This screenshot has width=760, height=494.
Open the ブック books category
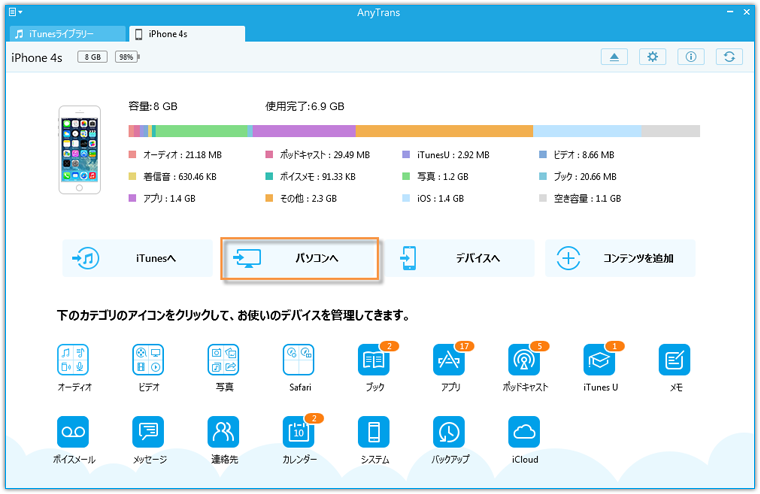point(374,360)
